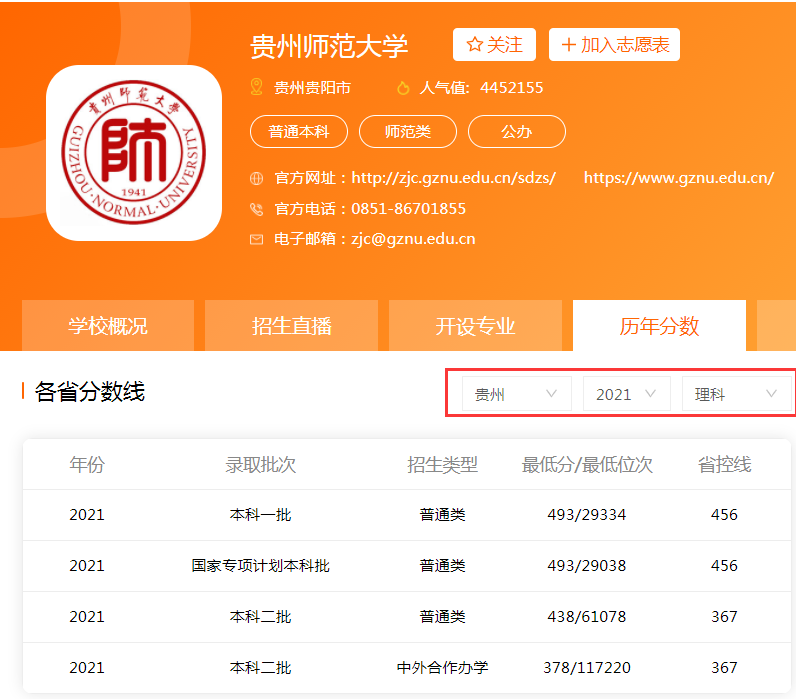The height and width of the screenshot is (699, 796).
Task: Click the 493/29334 score cell
Action: 587,515
